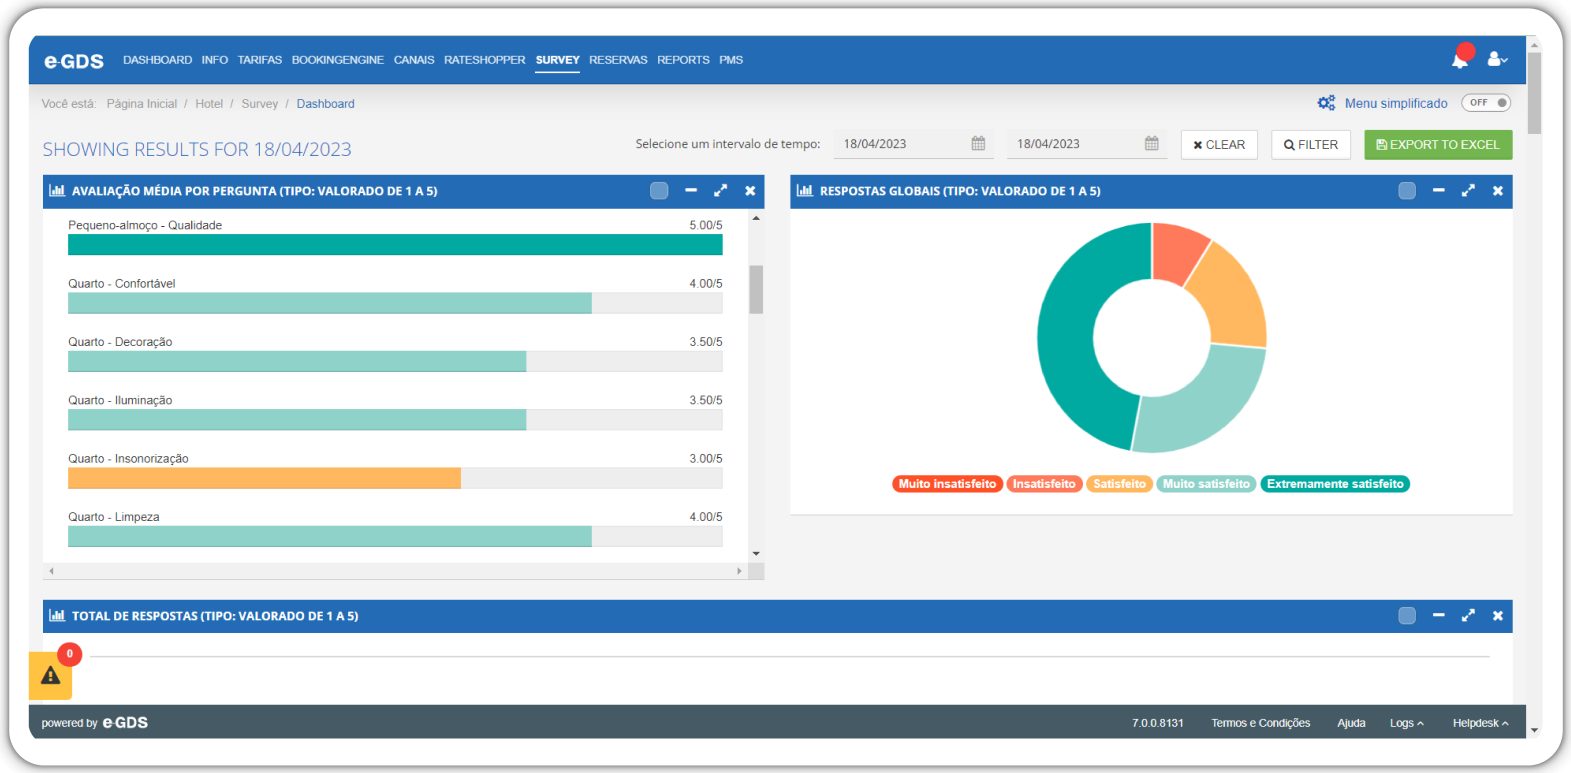Tick the checkbox in Total de Respostas header
This screenshot has height=773, width=1571.
pyautogui.click(x=1407, y=616)
